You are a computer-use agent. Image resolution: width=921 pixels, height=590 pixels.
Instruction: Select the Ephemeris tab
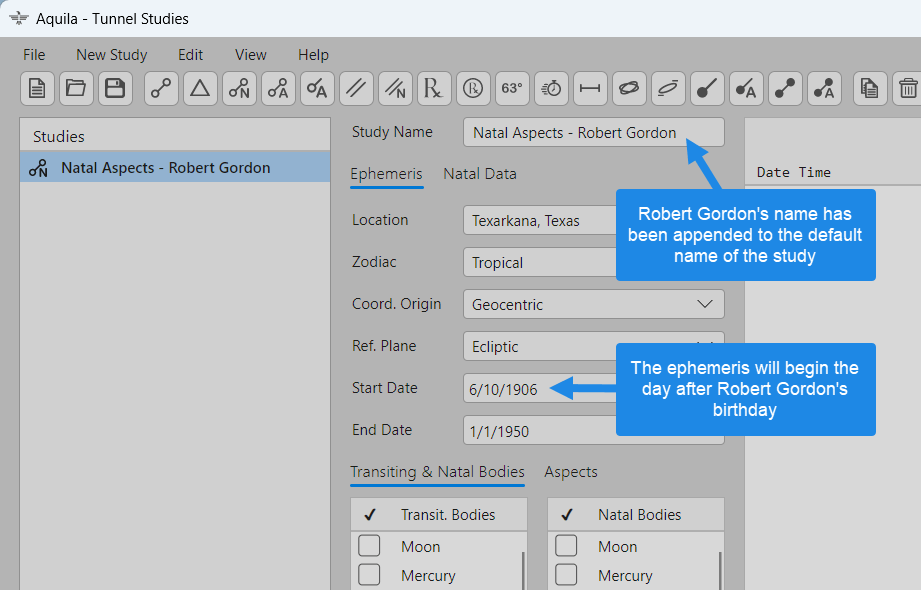point(386,174)
